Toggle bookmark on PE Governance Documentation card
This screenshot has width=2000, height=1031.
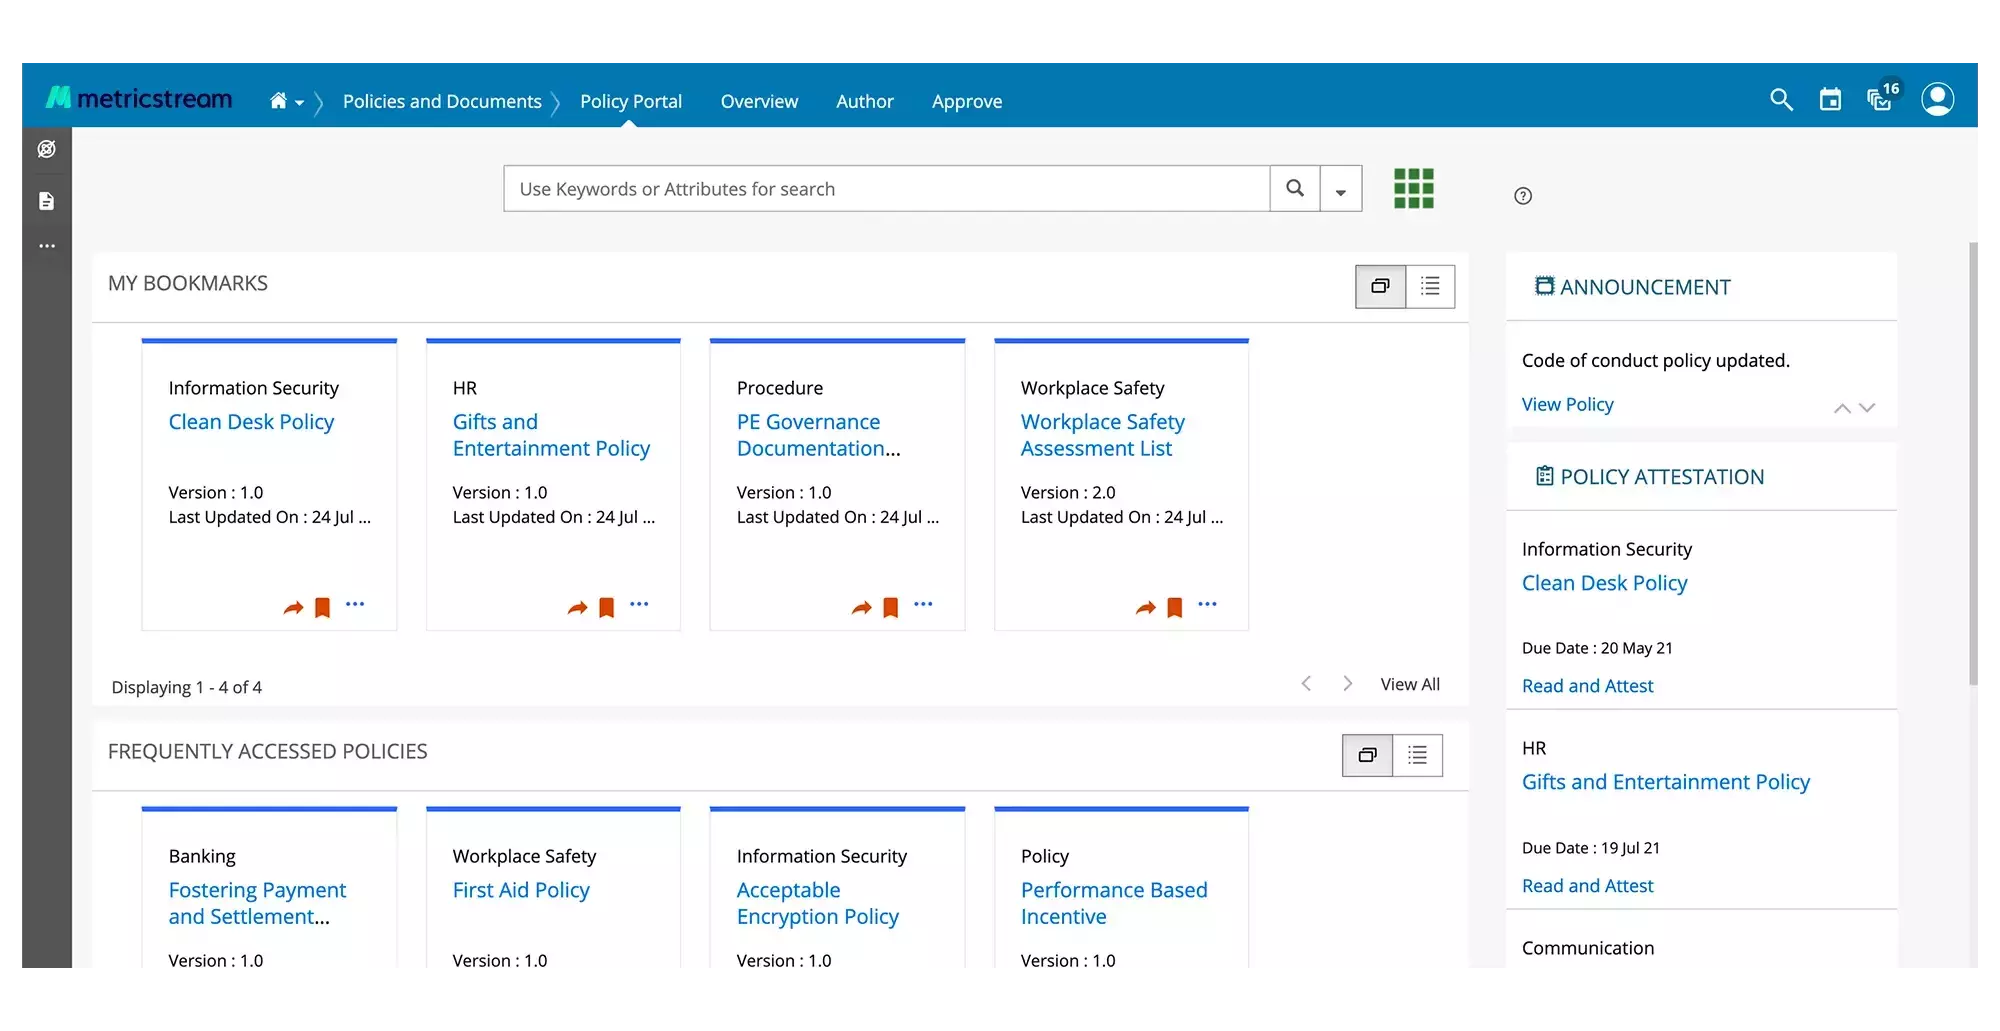click(x=890, y=607)
